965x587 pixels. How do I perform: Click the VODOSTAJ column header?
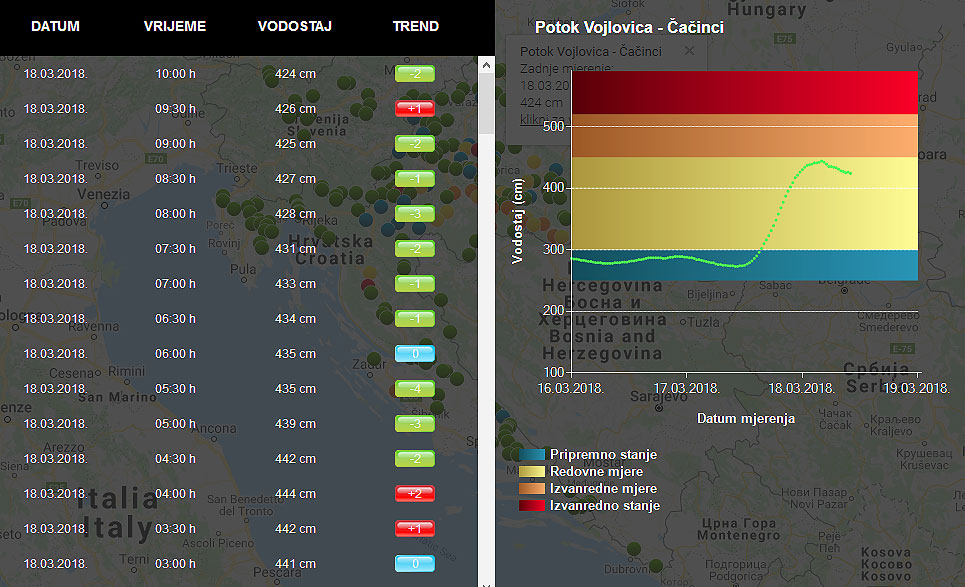[295, 26]
